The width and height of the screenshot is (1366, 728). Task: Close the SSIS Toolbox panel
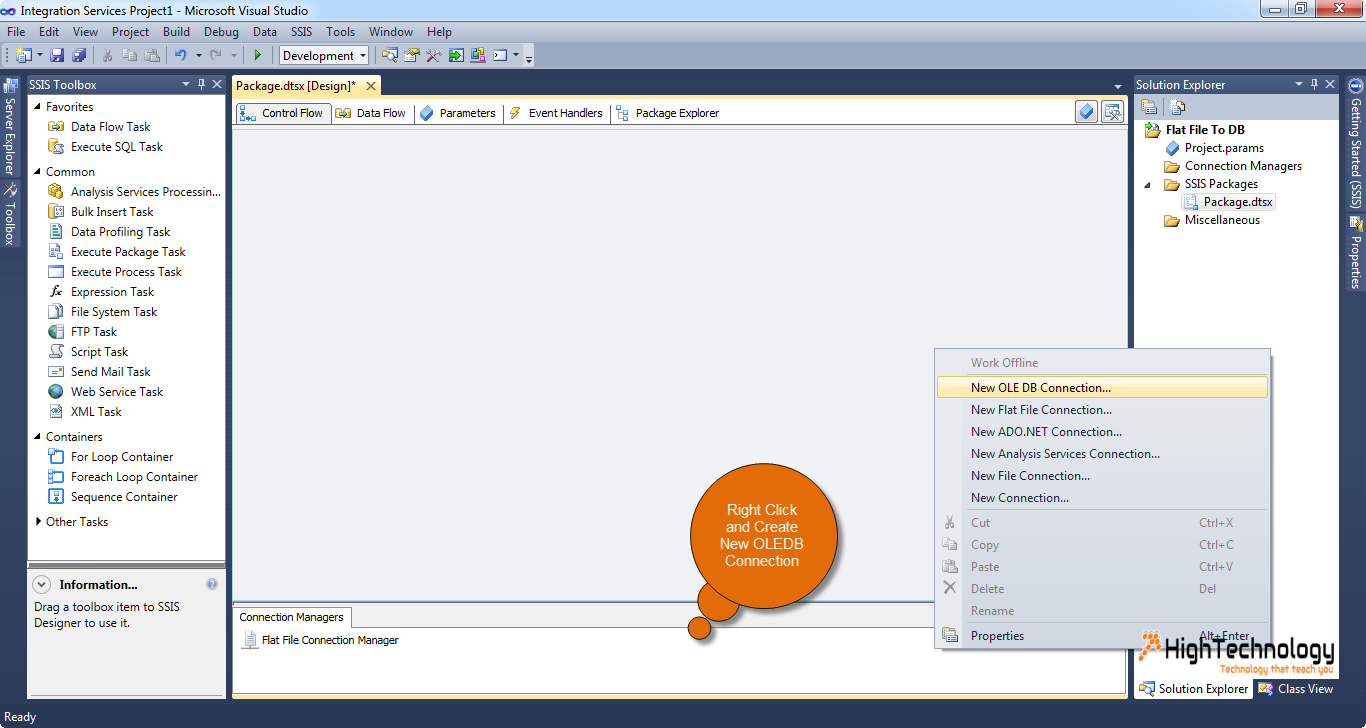(x=217, y=85)
